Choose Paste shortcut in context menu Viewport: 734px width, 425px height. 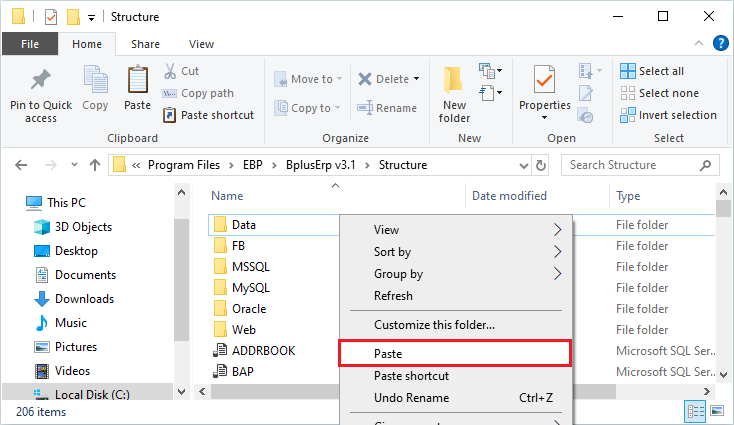455,376
